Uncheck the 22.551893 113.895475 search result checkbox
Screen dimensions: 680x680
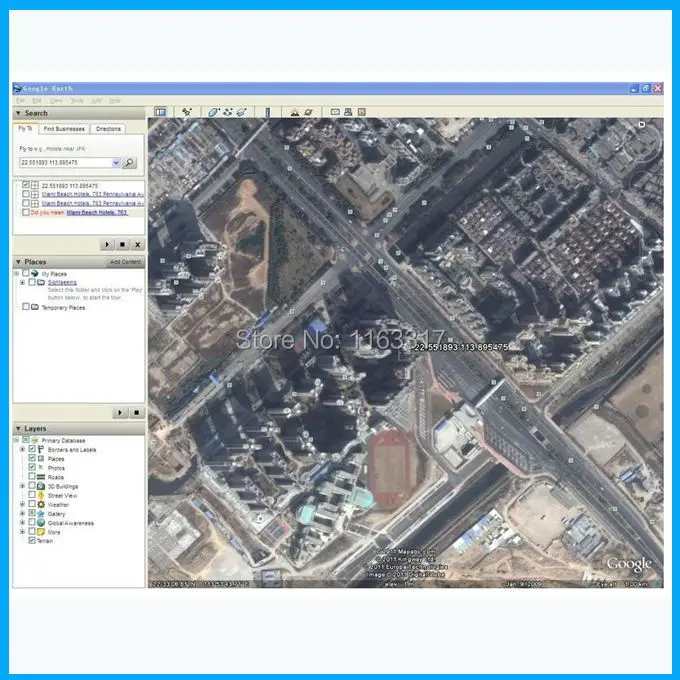[x=26, y=185]
